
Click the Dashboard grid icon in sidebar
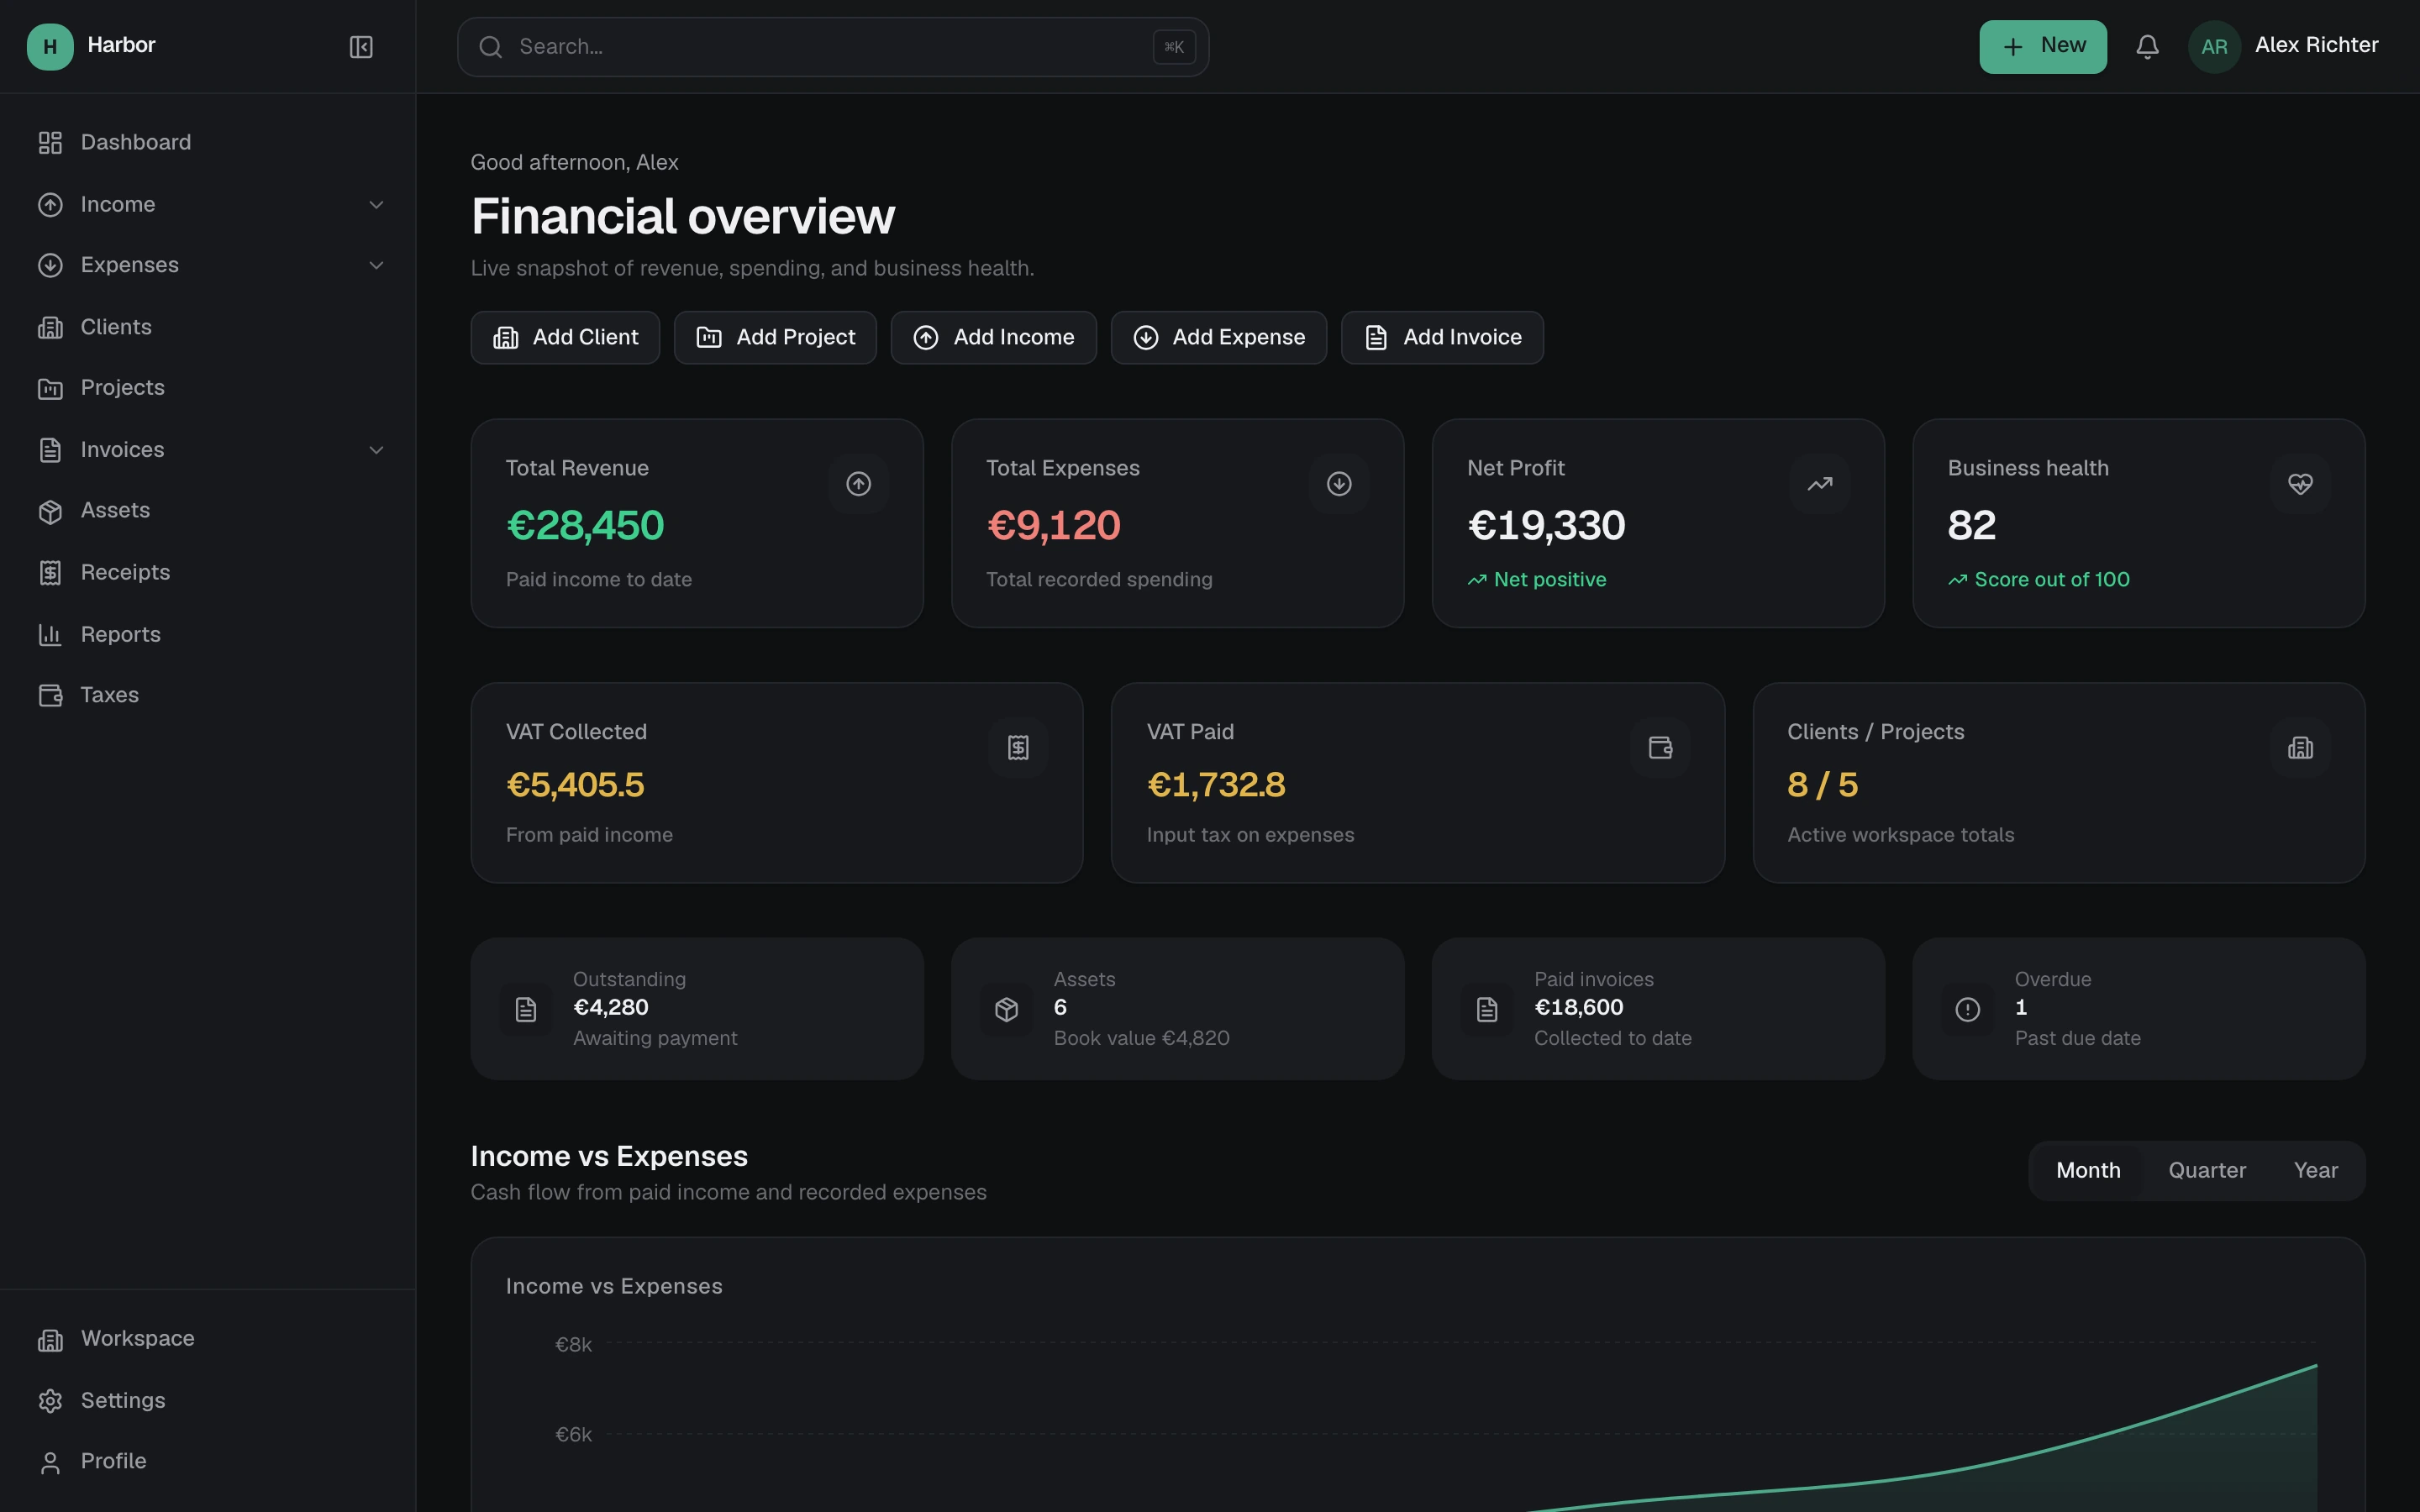coord(50,143)
